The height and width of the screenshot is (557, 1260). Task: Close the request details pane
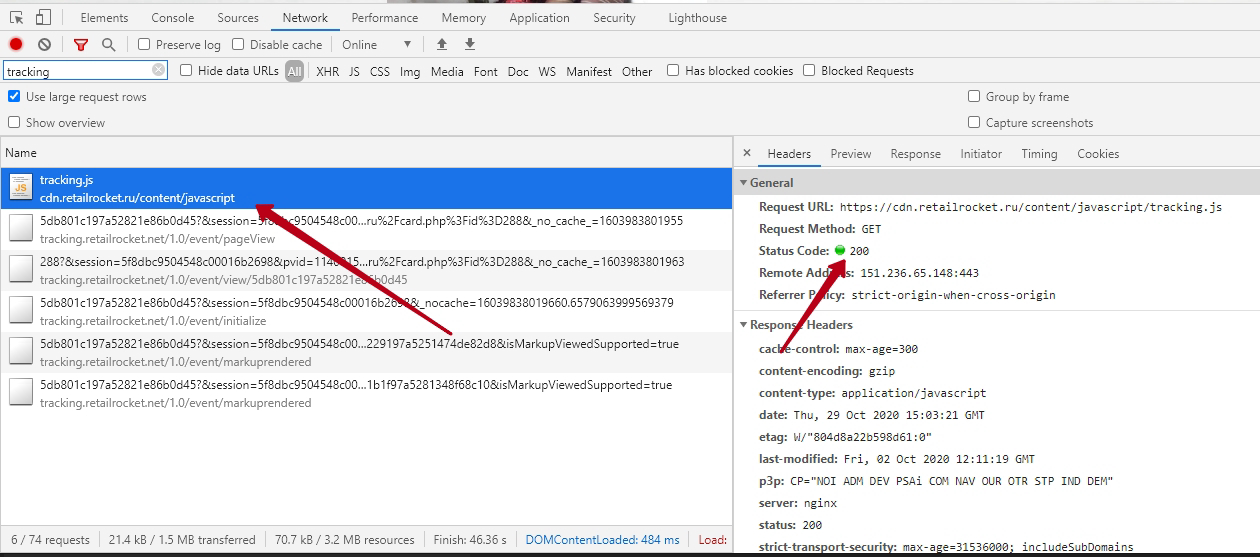point(747,153)
